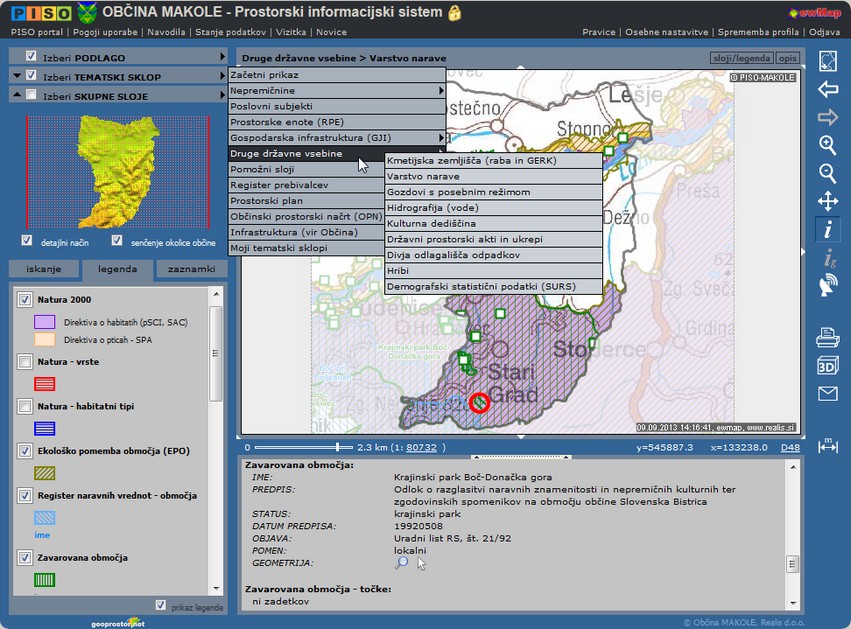Enable the Natura - vrste layer
The image size is (851, 629).
pyautogui.click(x=25, y=362)
